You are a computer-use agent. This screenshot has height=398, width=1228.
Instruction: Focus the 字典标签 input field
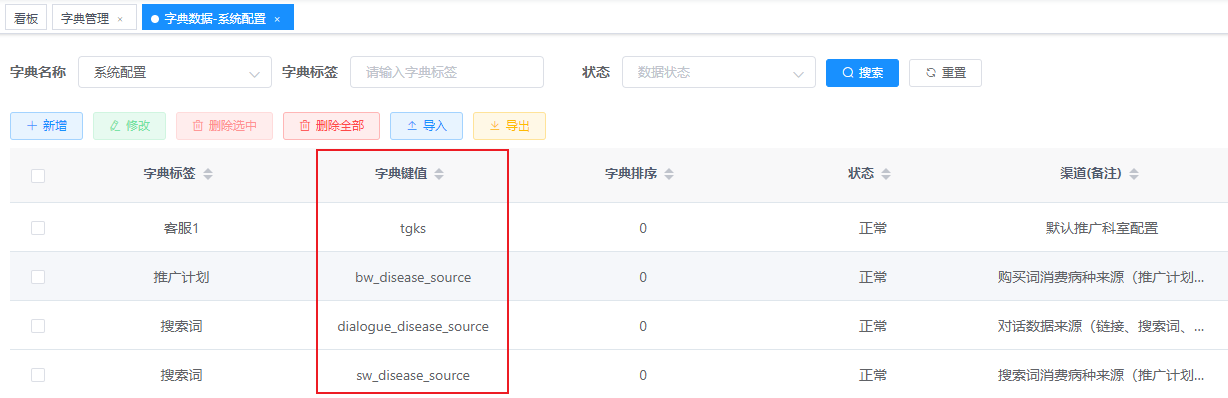[447, 72]
